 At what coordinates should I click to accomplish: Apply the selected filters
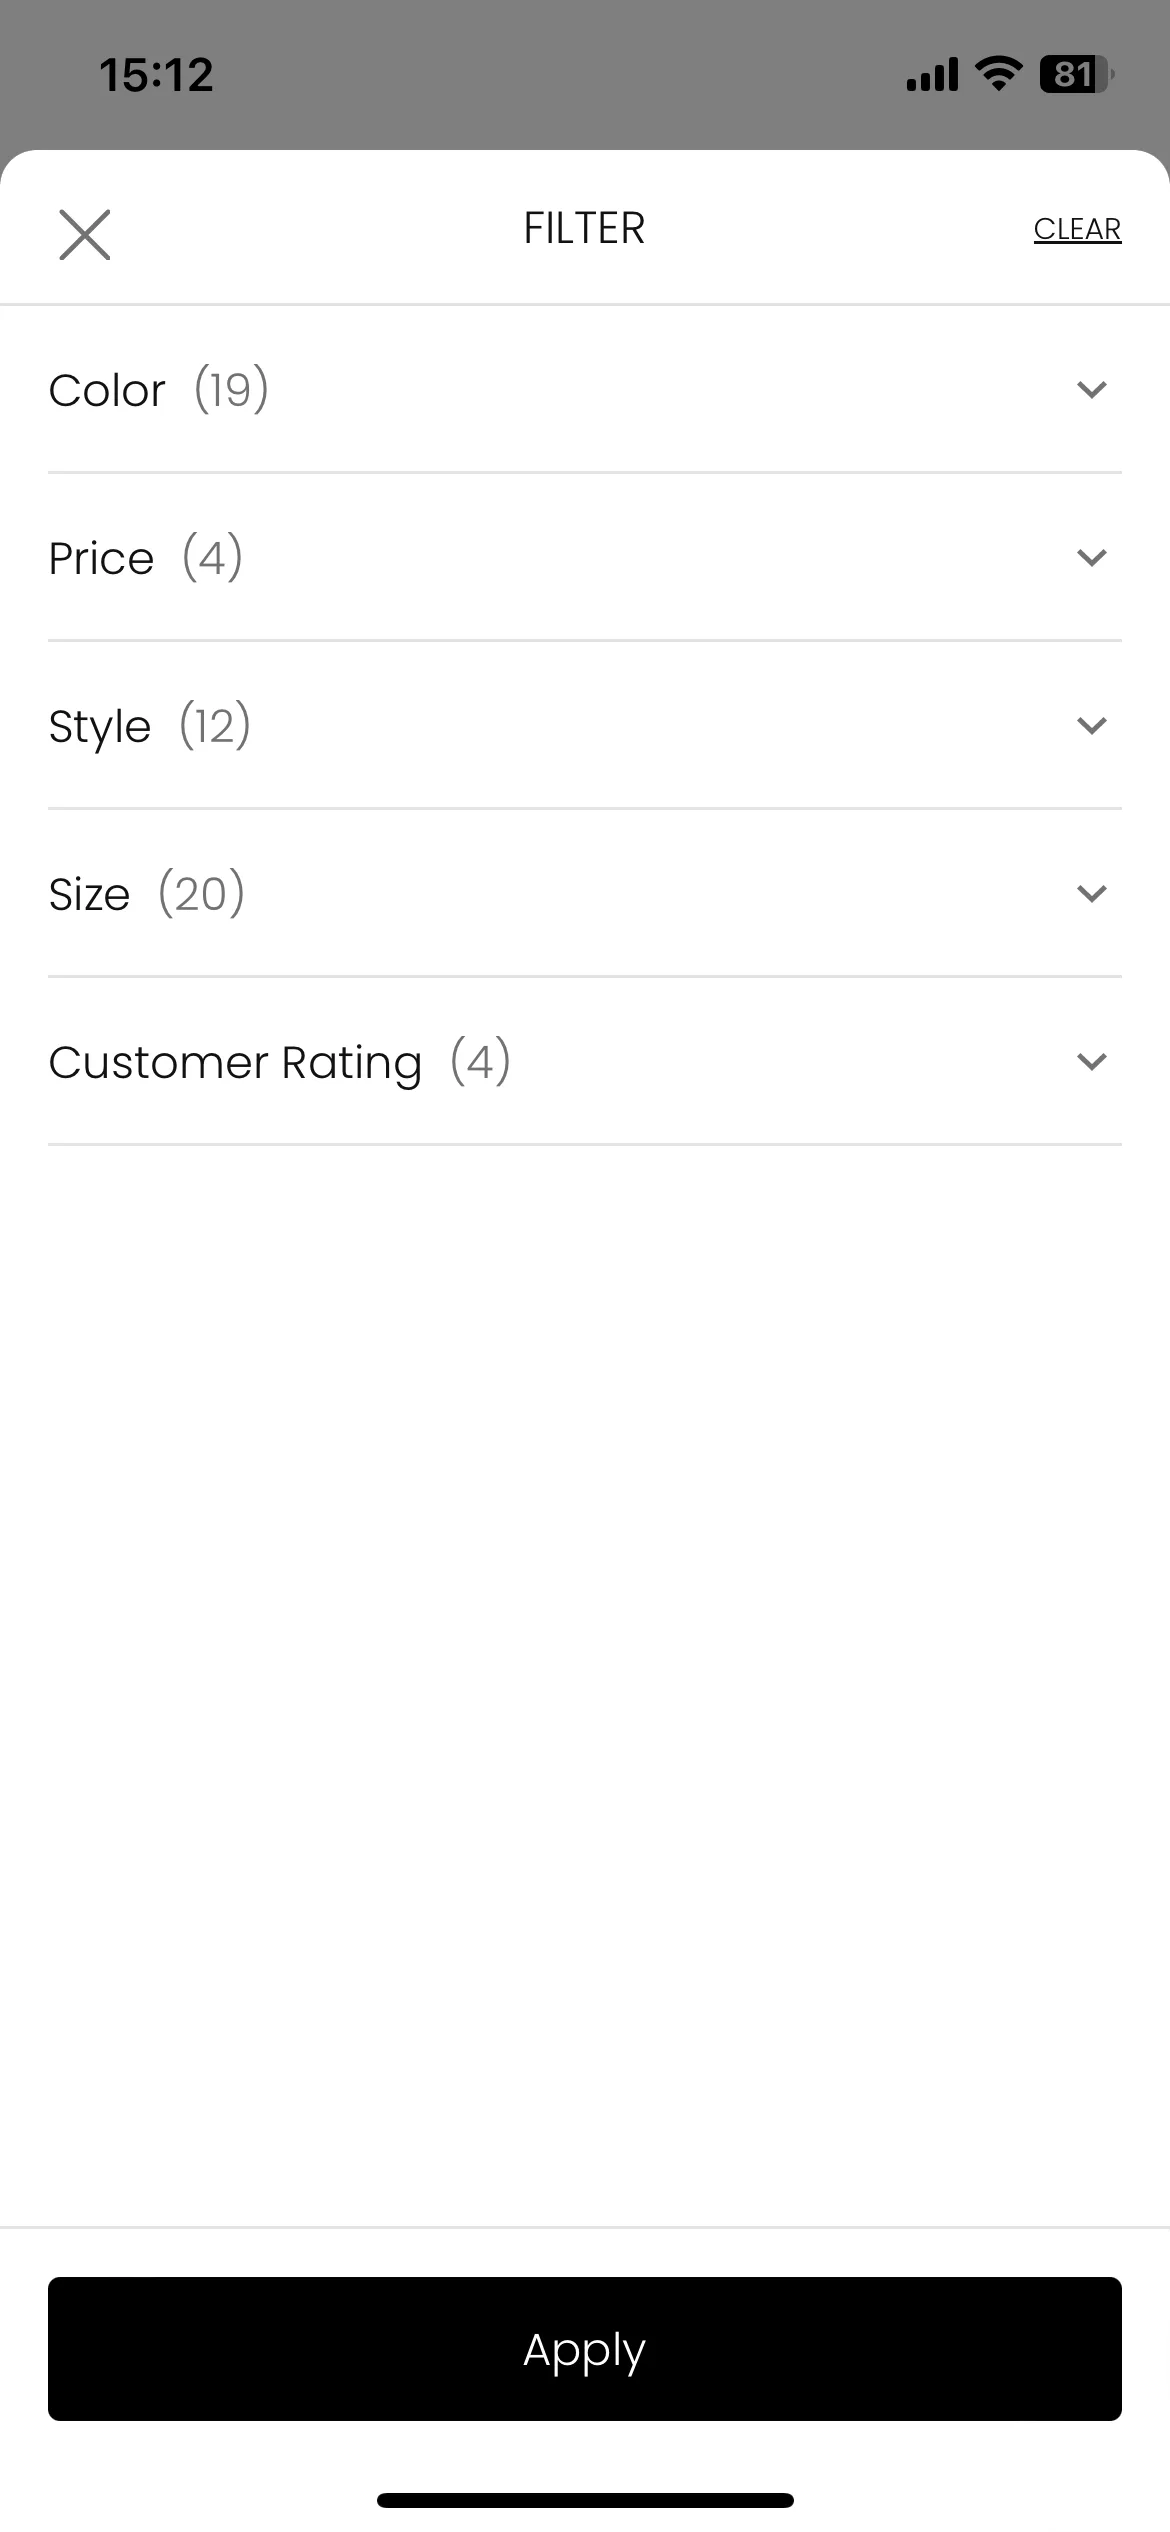click(585, 2349)
